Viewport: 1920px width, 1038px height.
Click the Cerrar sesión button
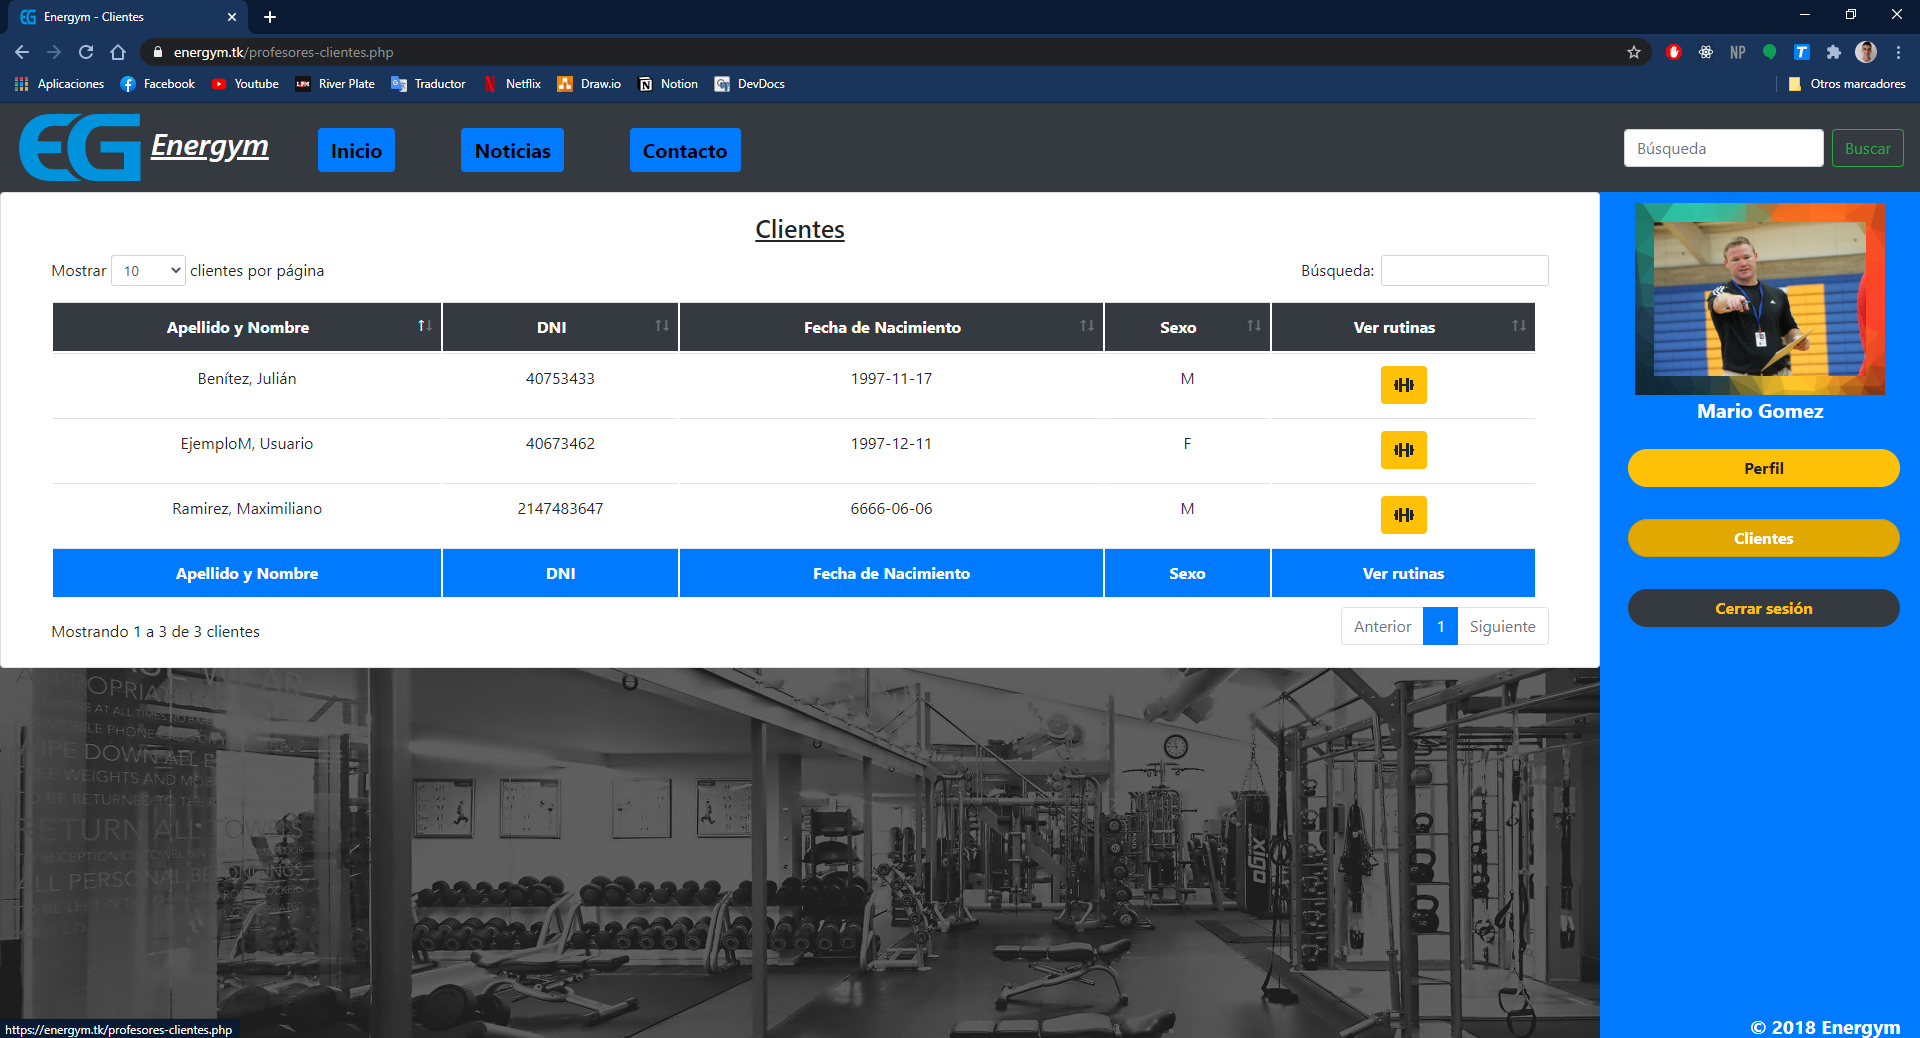[1763, 608]
